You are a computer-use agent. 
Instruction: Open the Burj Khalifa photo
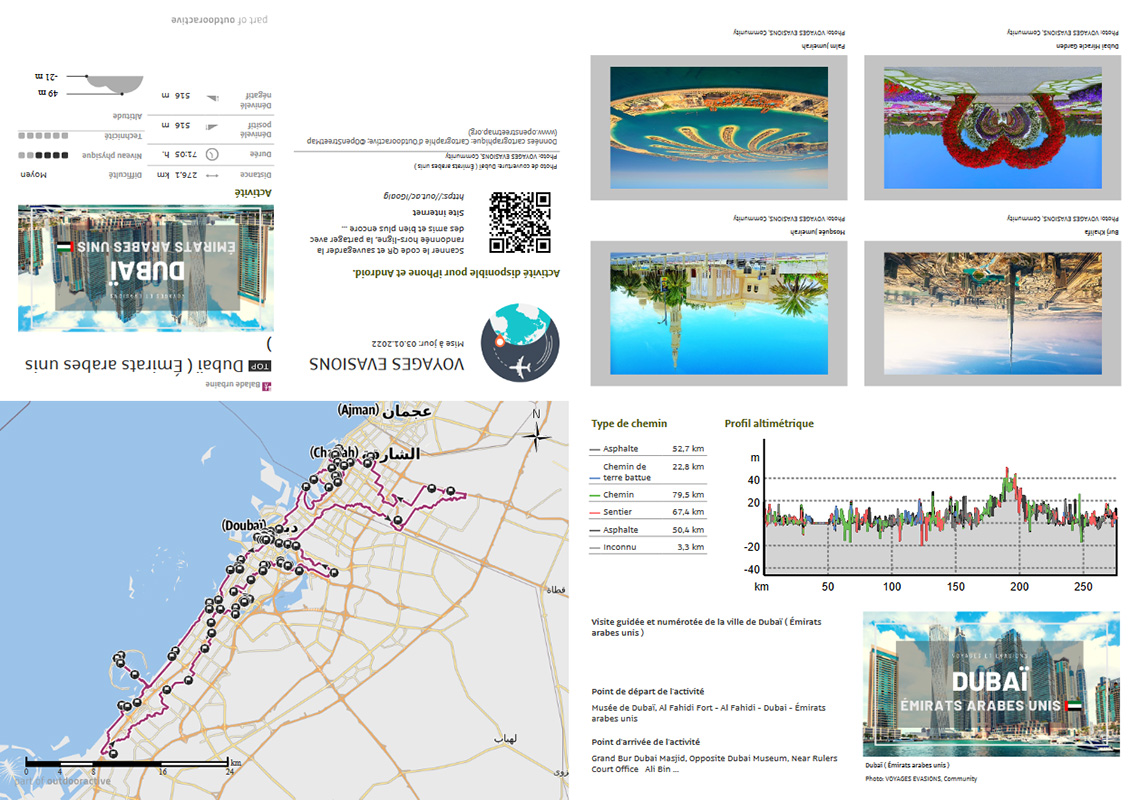pyautogui.click(x=992, y=313)
